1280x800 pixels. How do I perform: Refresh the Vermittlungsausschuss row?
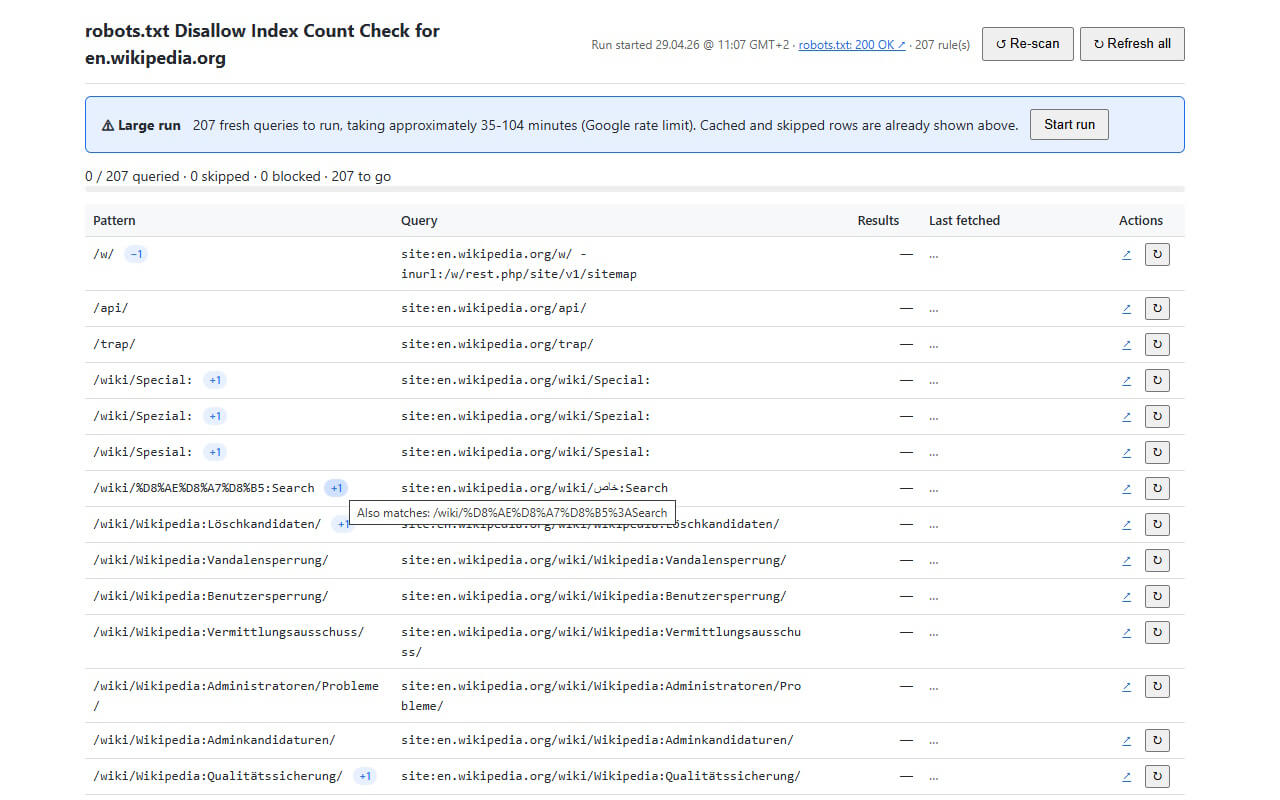[1157, 632]
